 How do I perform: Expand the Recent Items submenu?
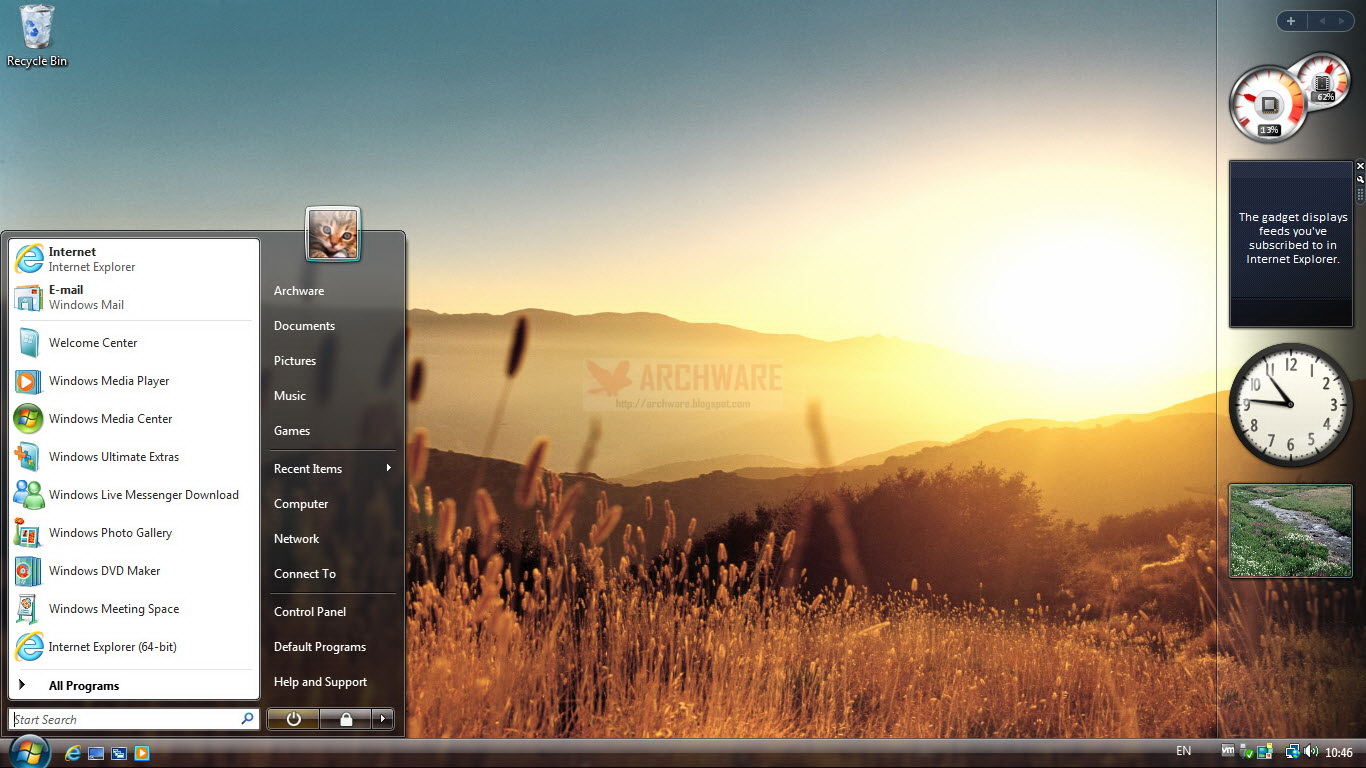(332, 469)
